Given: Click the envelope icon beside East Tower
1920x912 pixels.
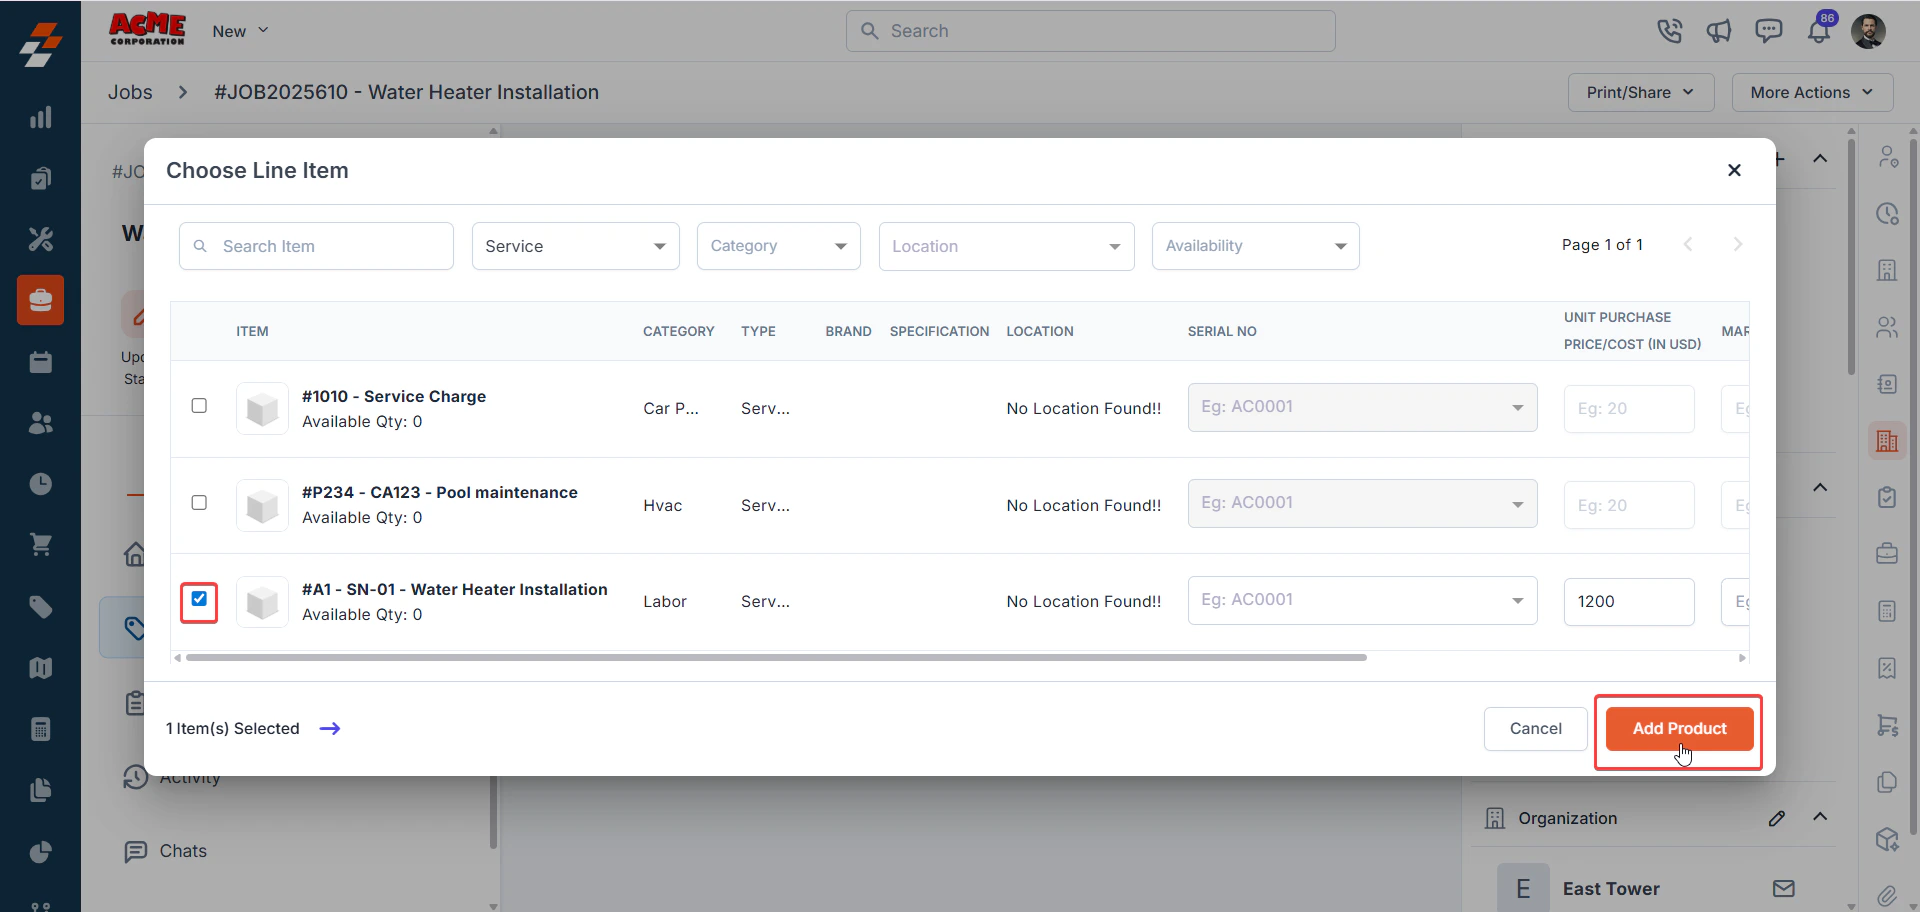Looking at the screenshot, I should tap(1784, 888).
